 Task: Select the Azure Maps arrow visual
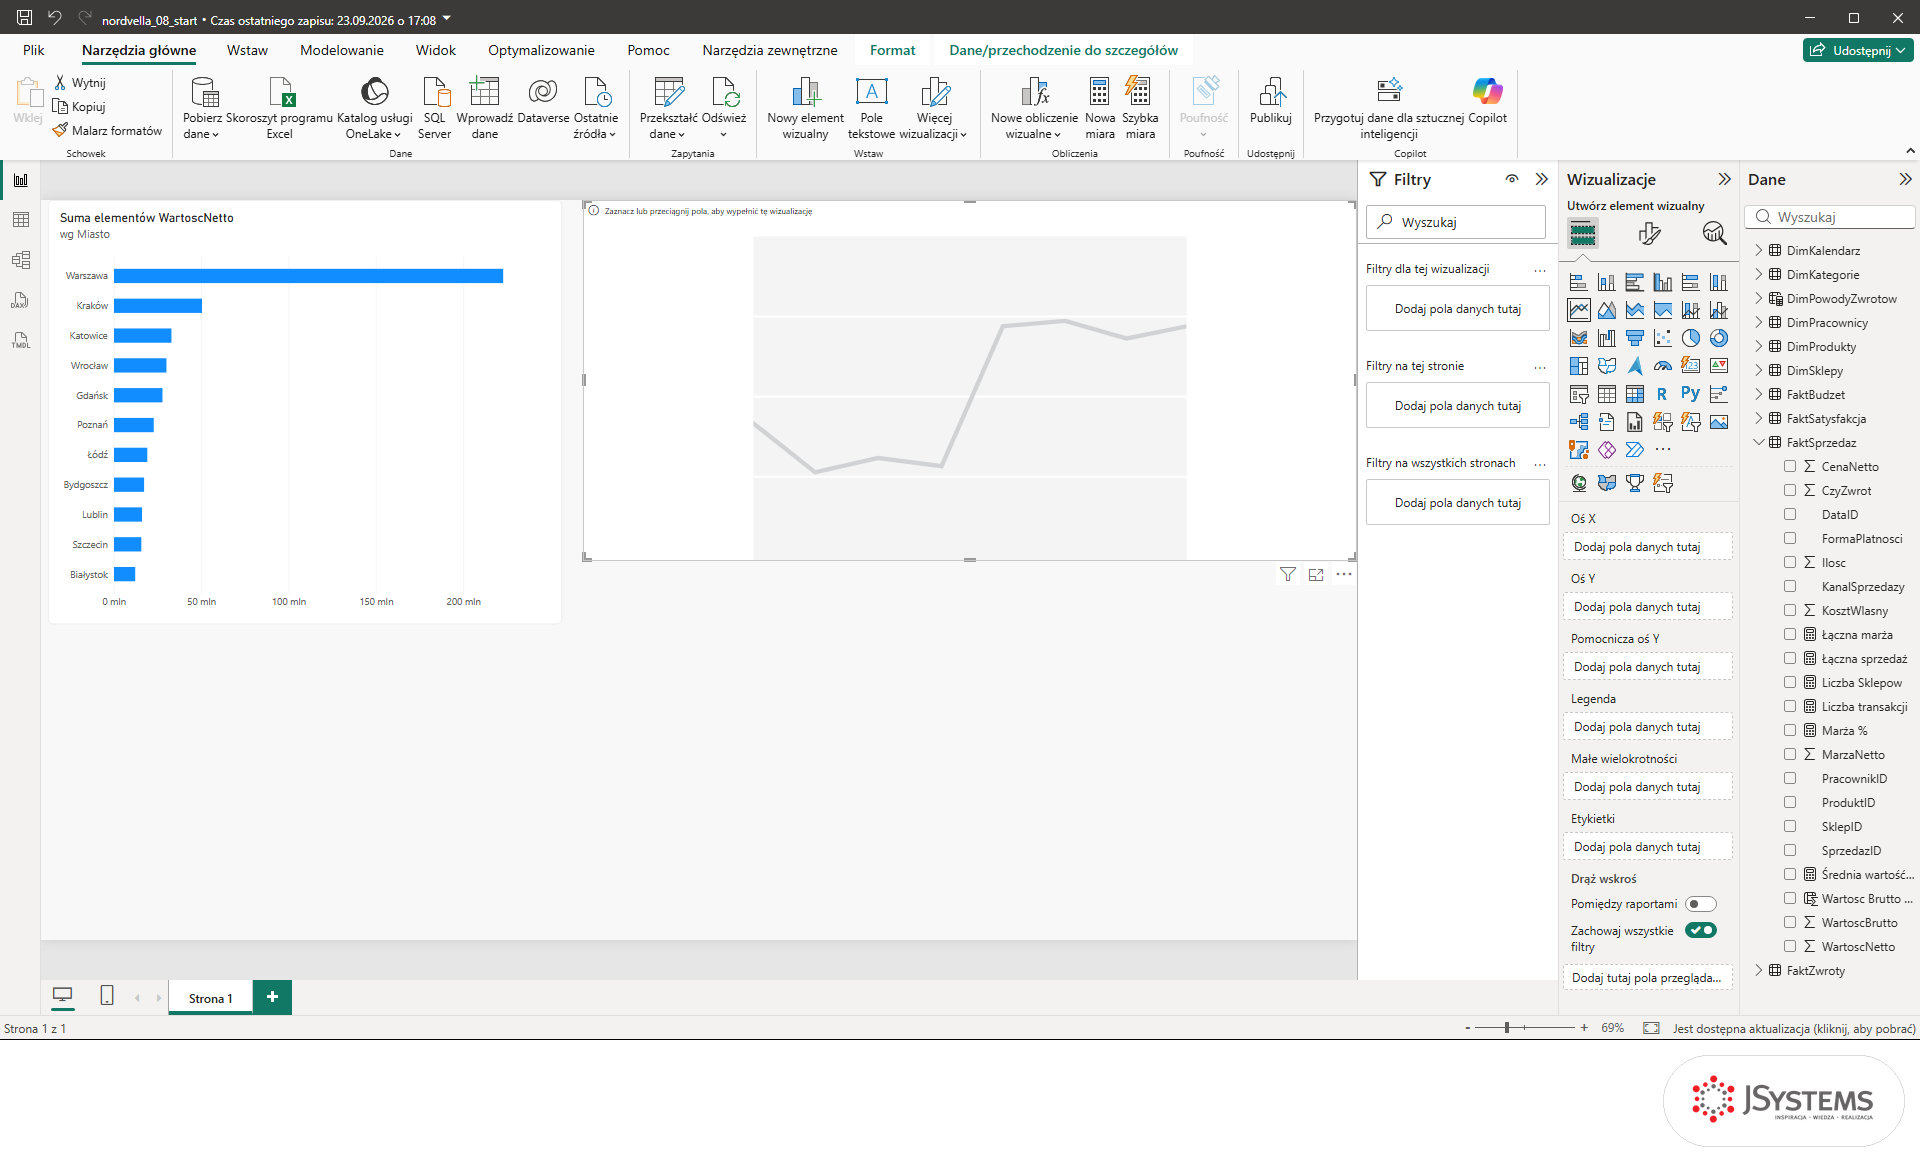1634,366
